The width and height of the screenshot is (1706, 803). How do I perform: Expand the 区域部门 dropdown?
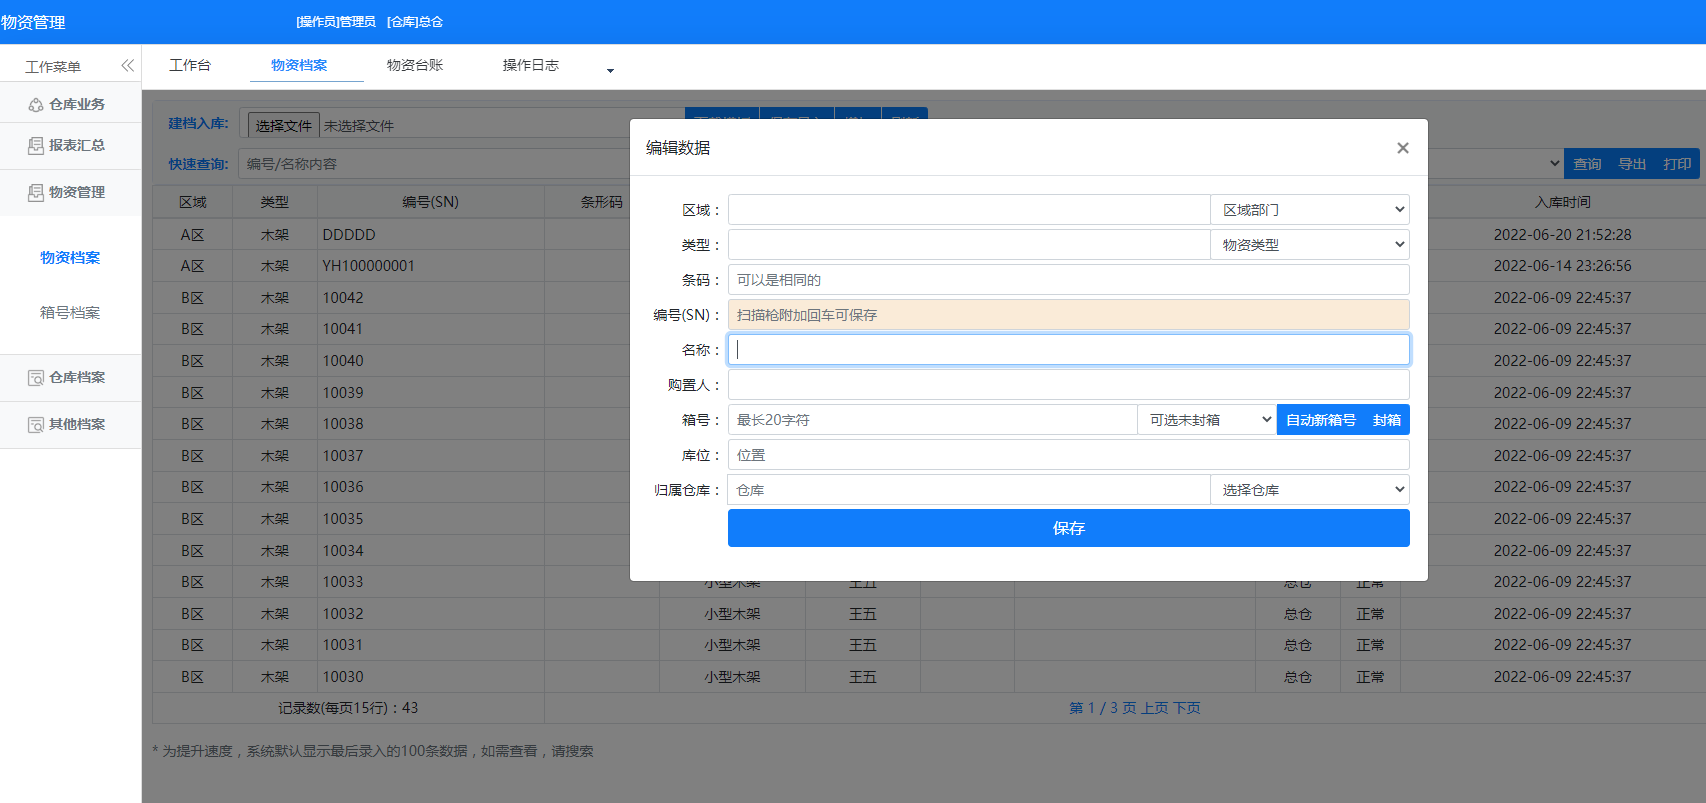pos(1309,210)
